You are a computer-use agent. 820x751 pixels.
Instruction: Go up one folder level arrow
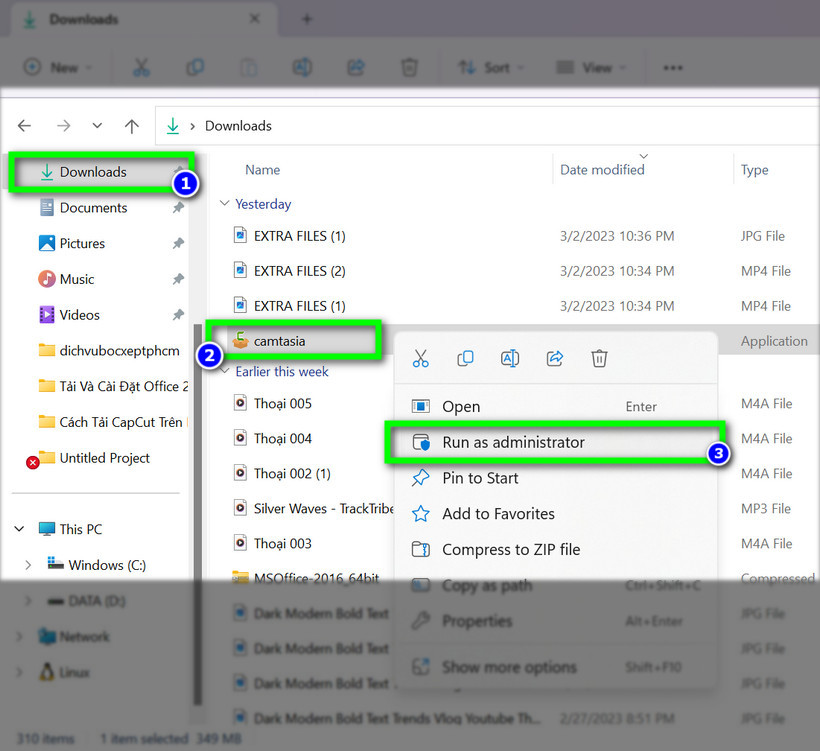point(131,126)
